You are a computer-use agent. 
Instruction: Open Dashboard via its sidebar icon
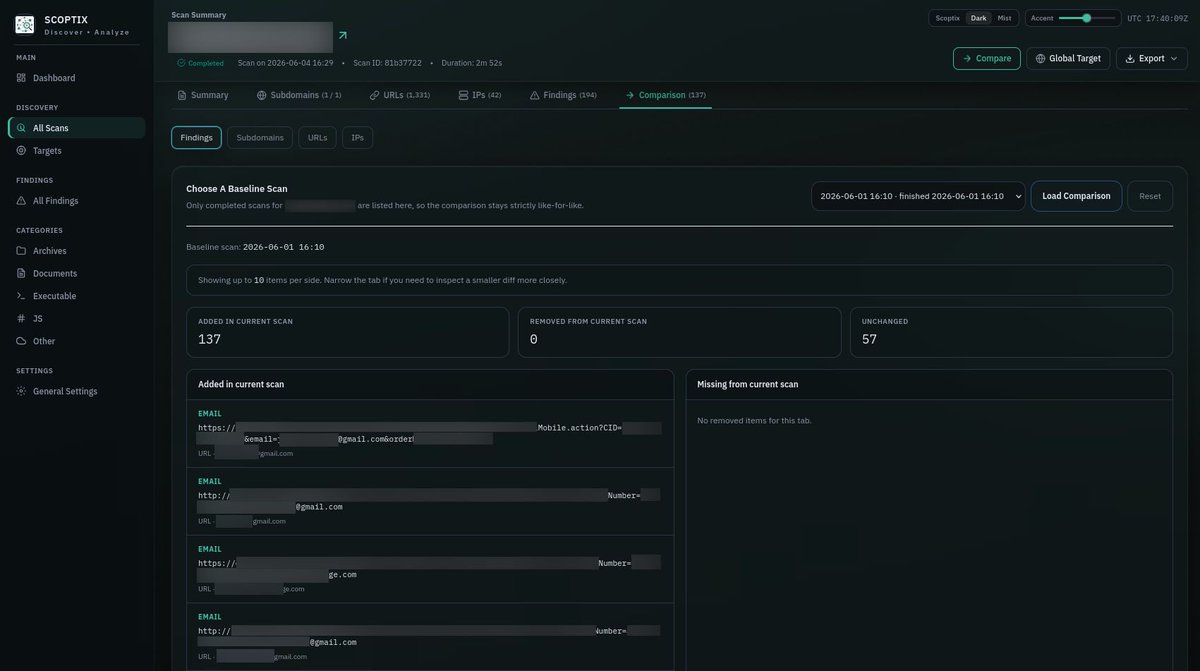coord(22,78)
